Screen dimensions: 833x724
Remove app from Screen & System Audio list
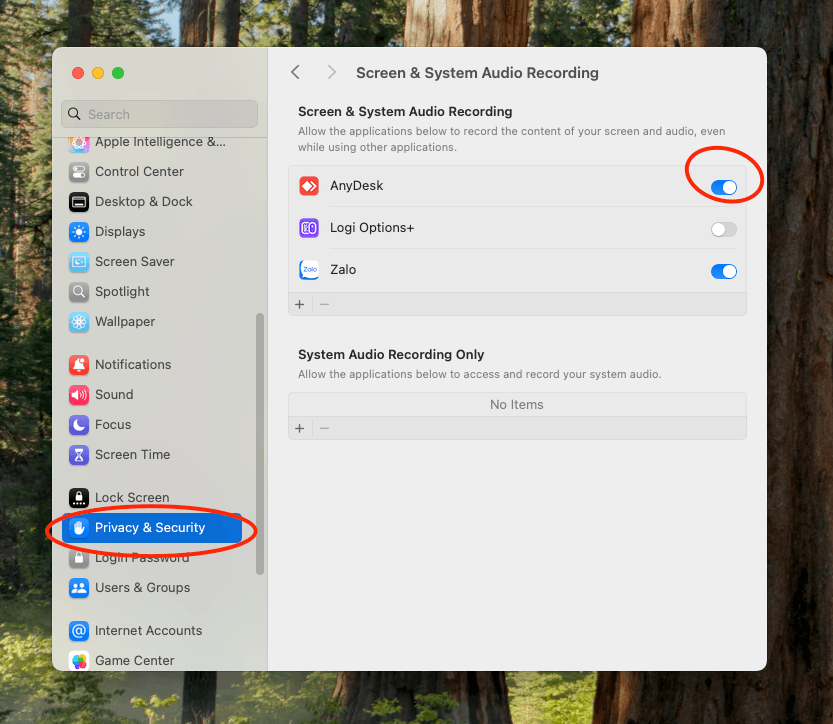[x=325, y=304]
